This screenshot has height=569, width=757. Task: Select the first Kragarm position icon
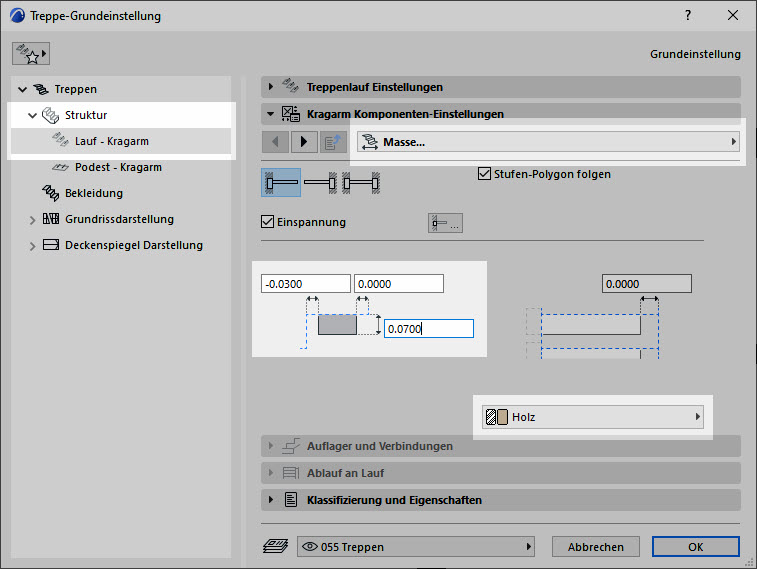pyautogui.click(x=281, y=183)
